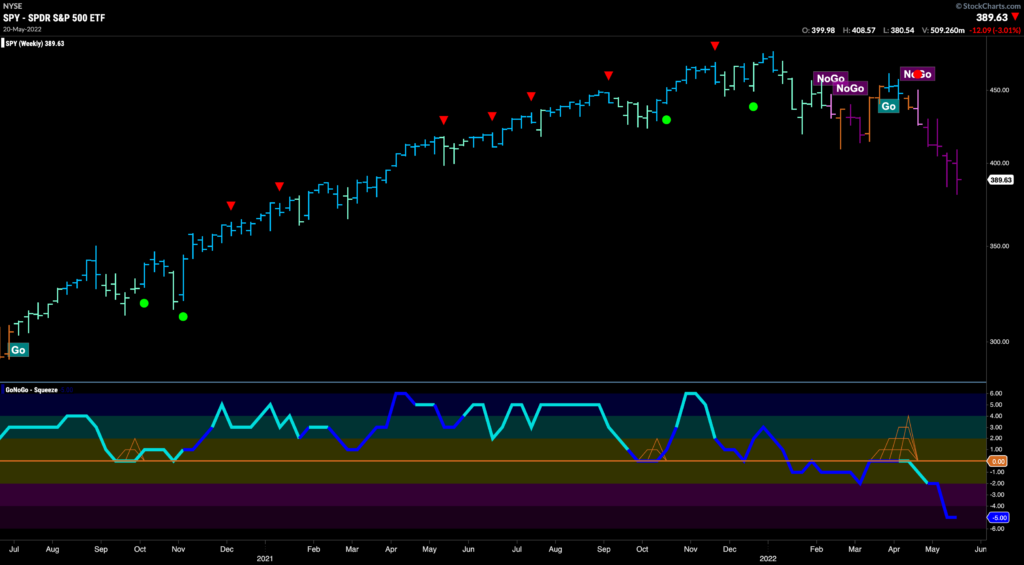Viewport: 1024px width, 565px height.
Task: Click the green dot near November 2020 low
Action: [183, 316]
